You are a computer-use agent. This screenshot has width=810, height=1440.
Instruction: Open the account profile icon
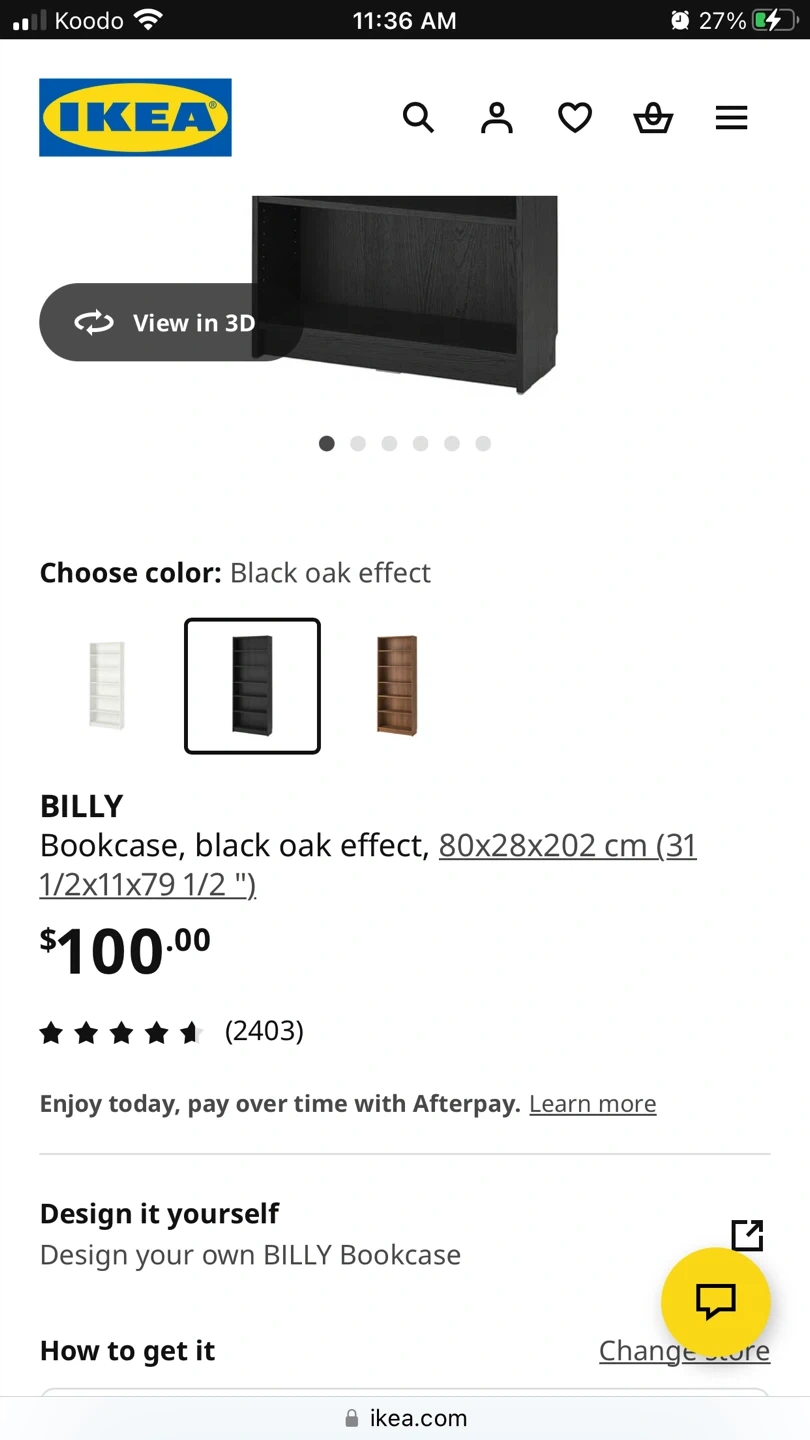(496, 118)
